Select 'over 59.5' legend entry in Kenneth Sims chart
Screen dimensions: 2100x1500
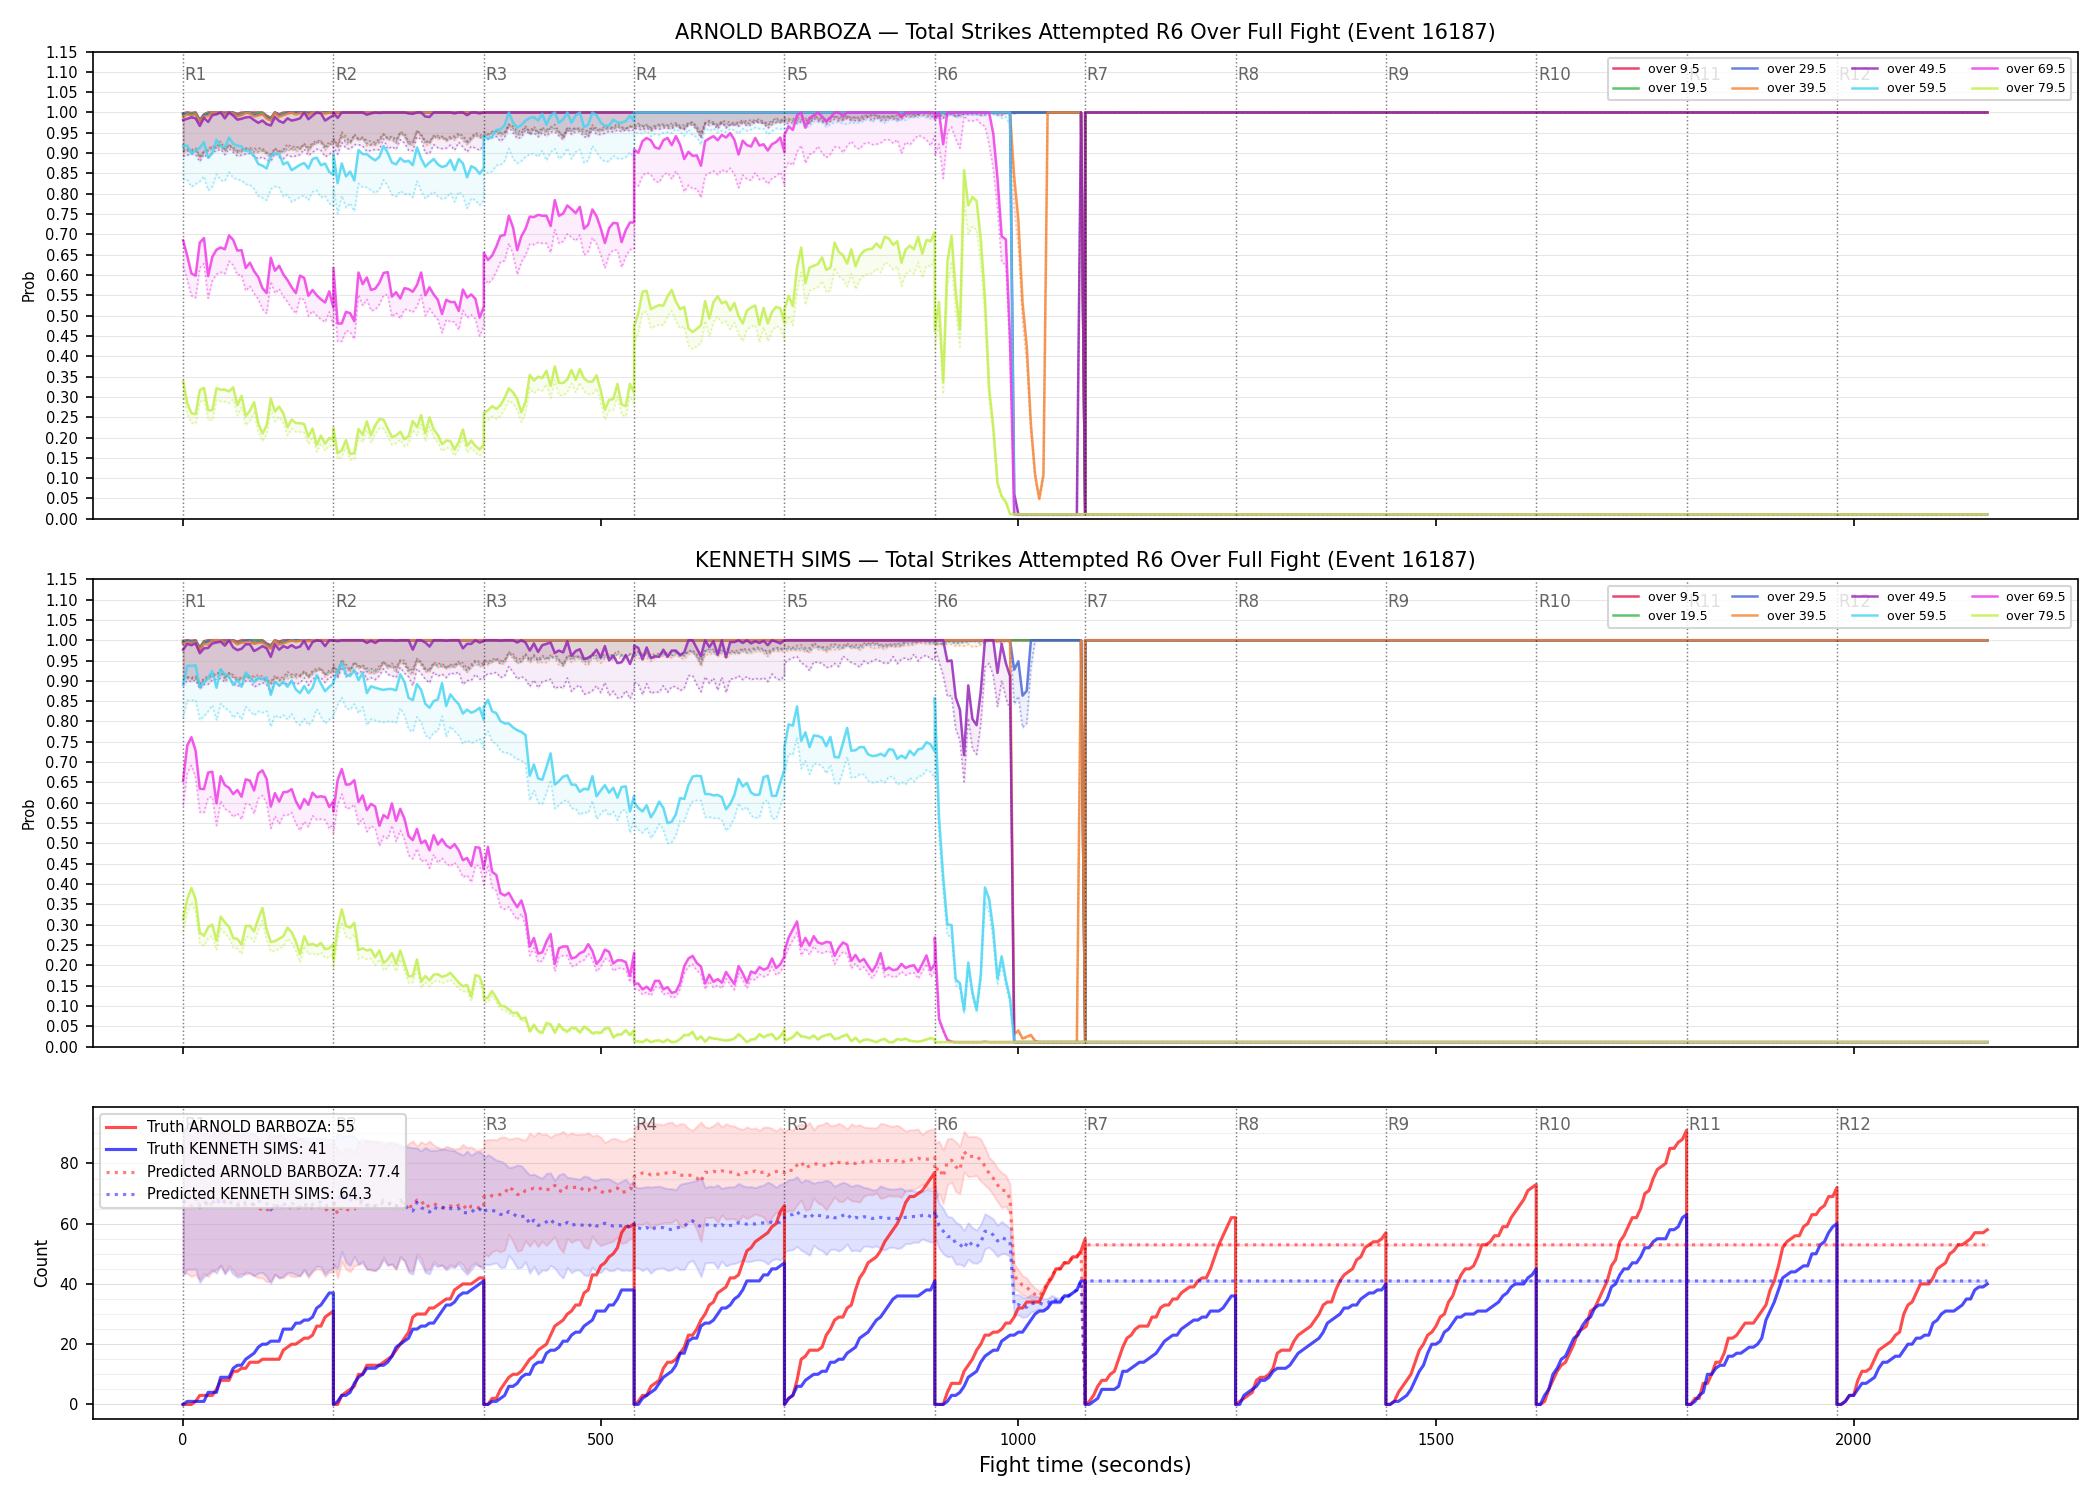(1899, 616)
